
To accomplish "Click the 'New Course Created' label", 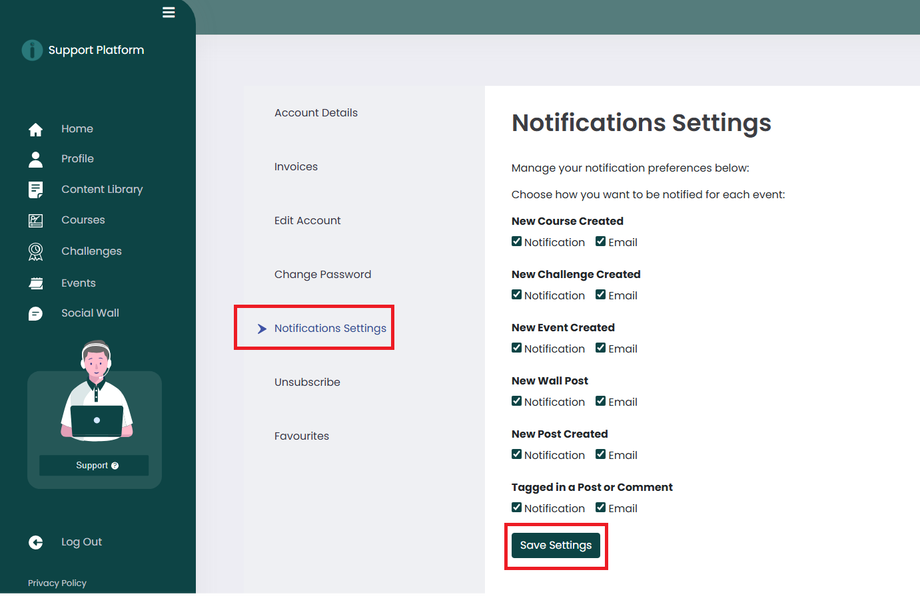I will click(567, 221).
